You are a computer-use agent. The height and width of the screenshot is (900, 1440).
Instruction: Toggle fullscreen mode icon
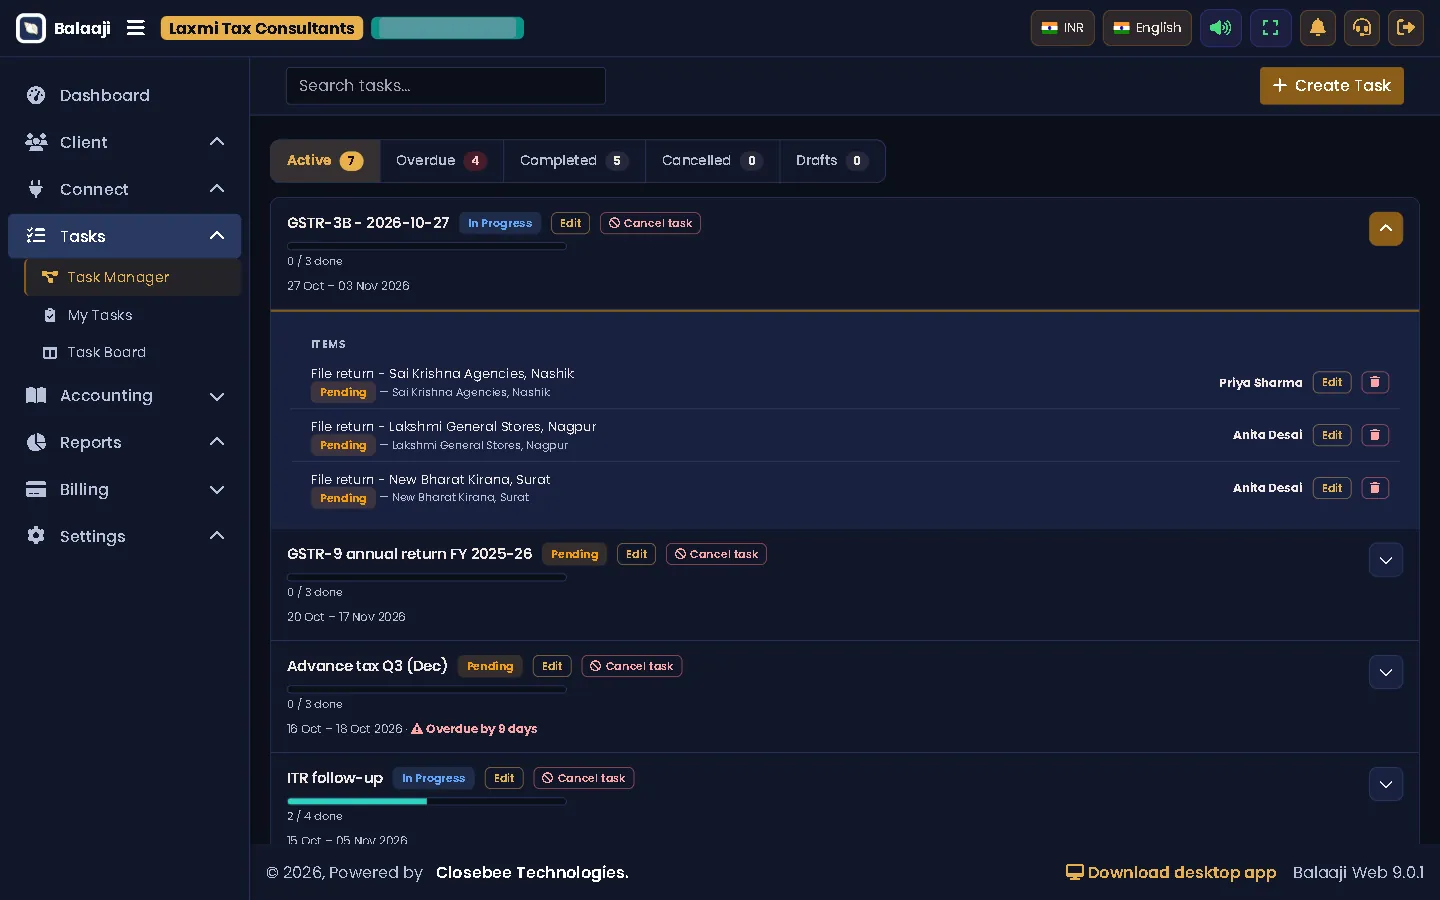[x=1270, y=28]
